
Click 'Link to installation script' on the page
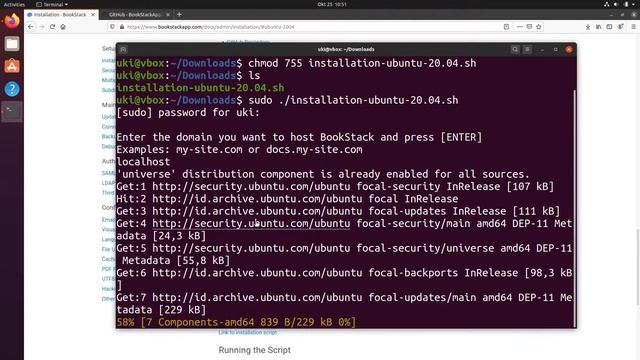coord(247,332)
